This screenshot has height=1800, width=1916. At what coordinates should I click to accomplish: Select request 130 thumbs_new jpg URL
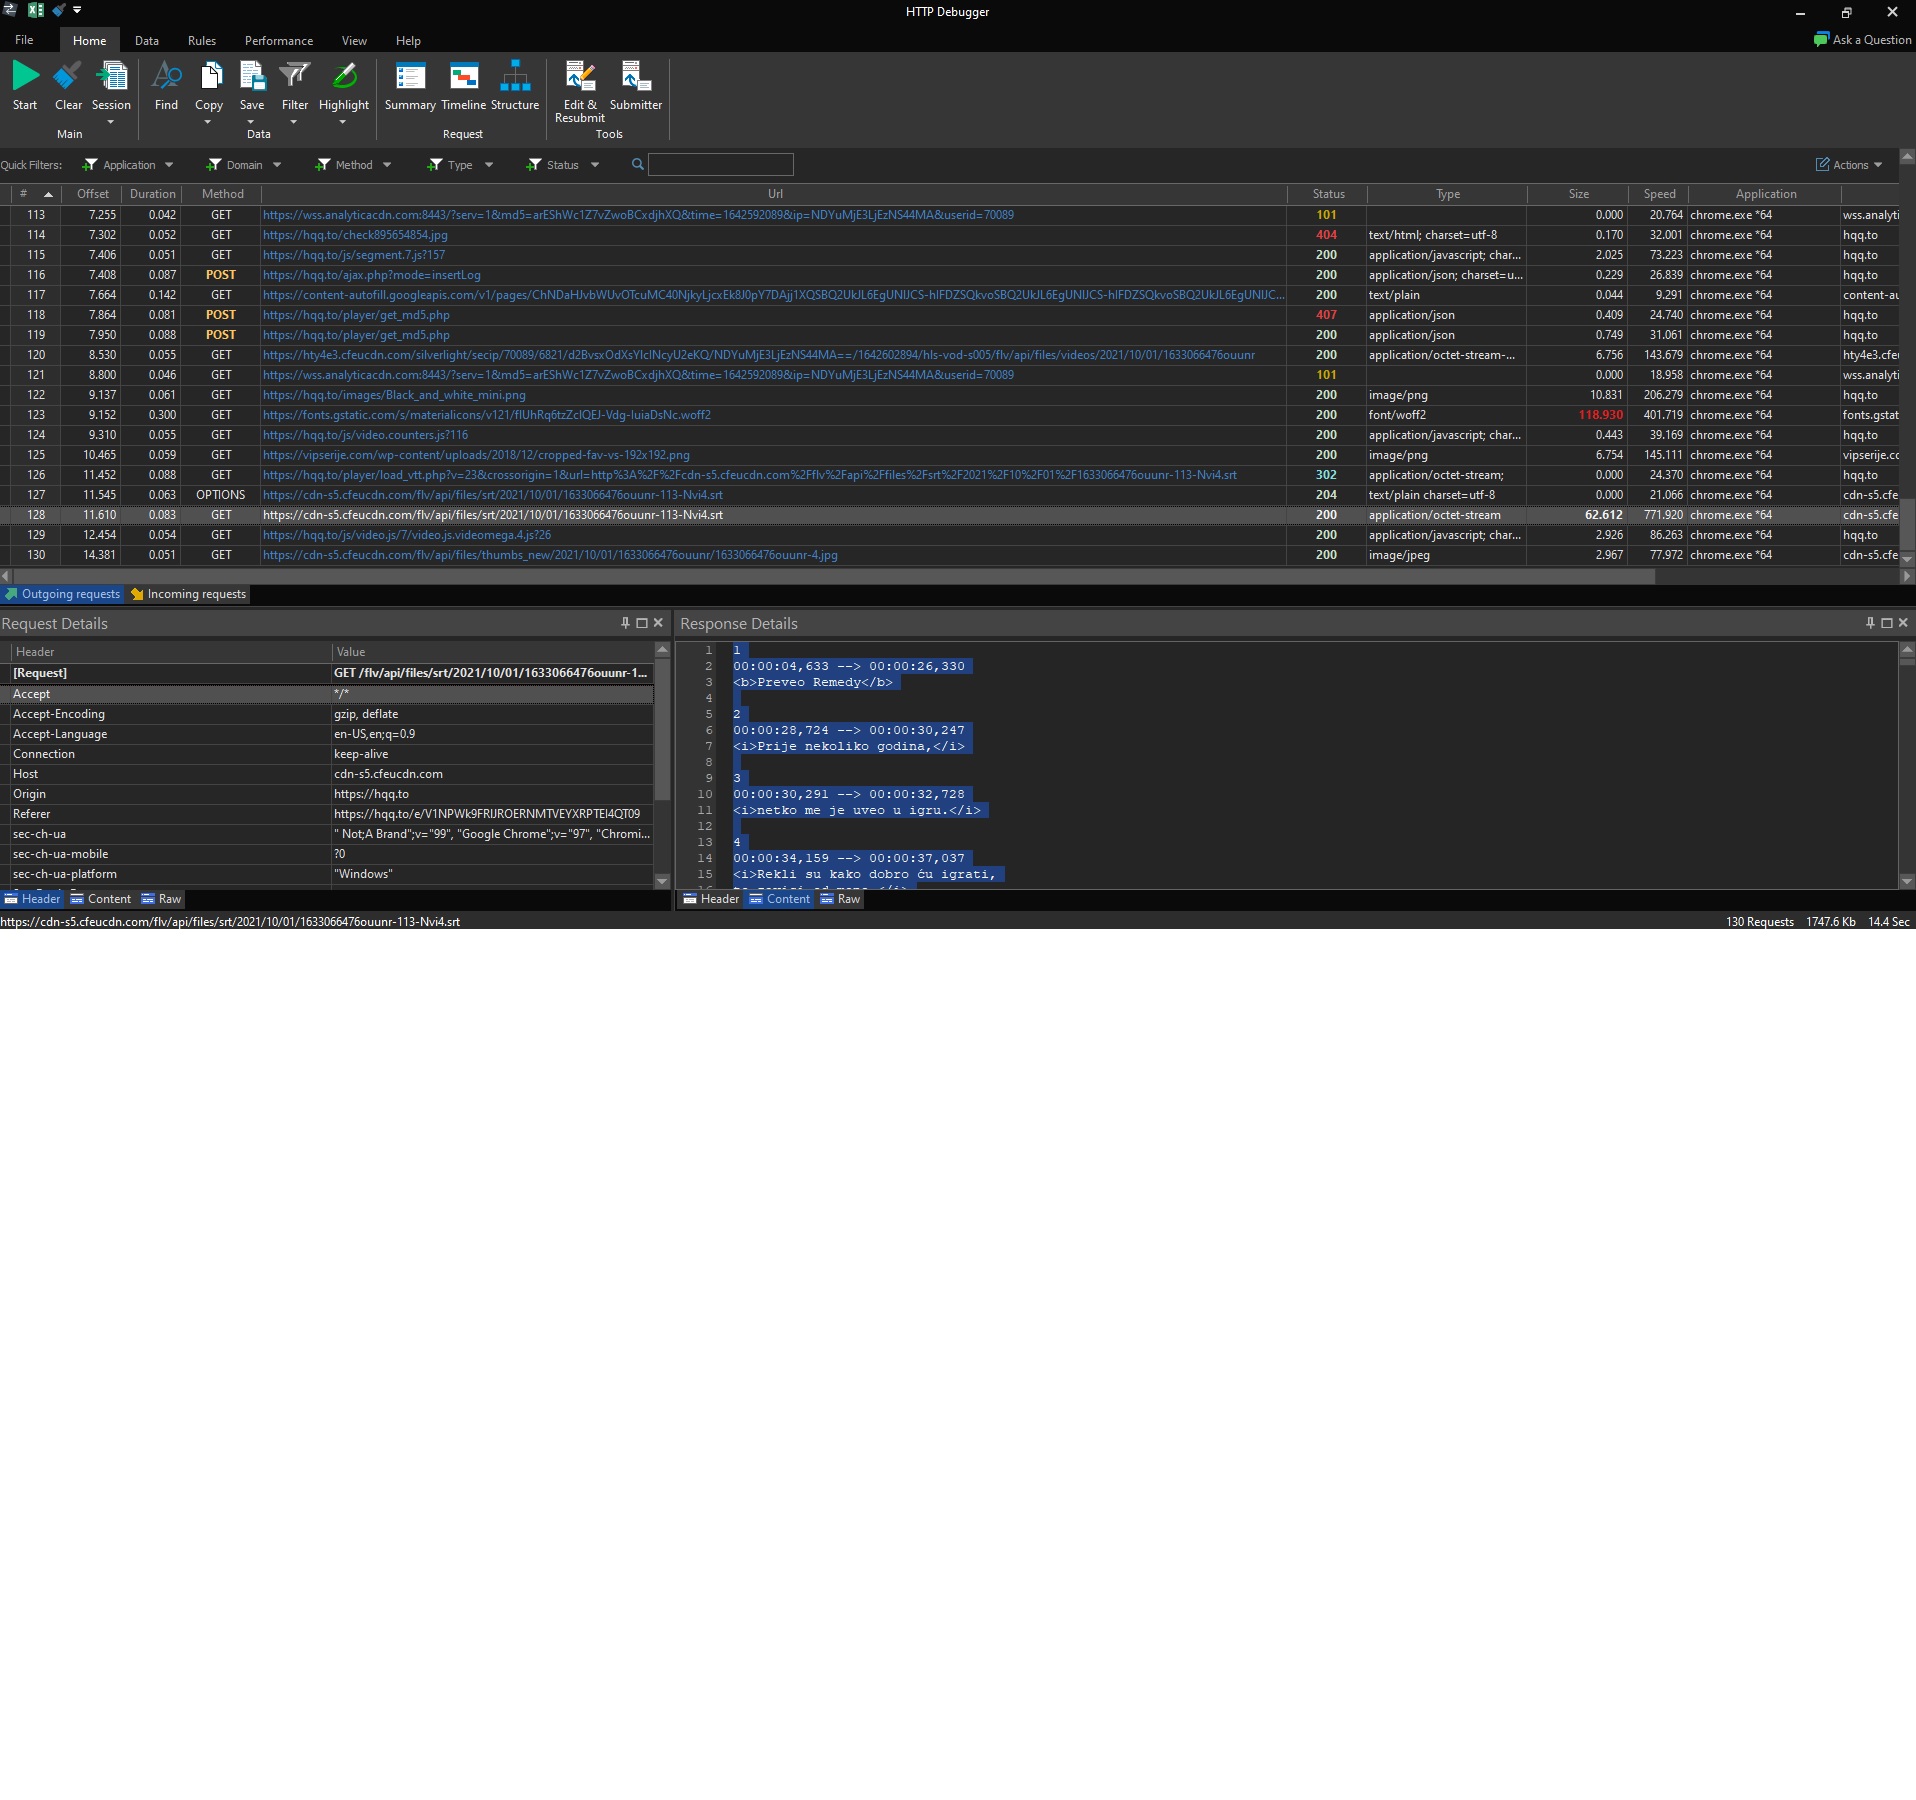pyautogui.click(x=550, y=555)
